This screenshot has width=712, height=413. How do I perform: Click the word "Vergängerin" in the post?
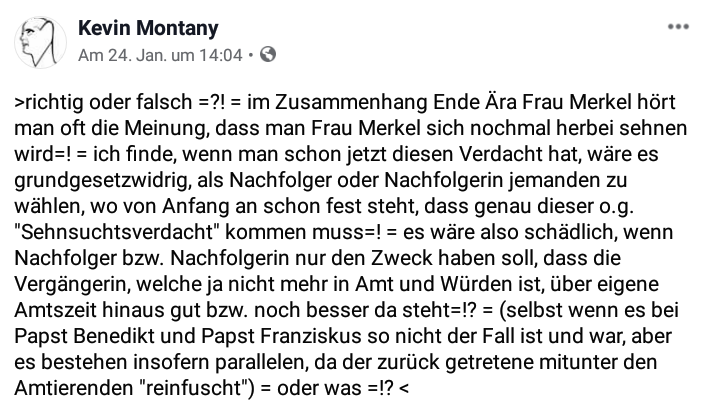[72, 285]
